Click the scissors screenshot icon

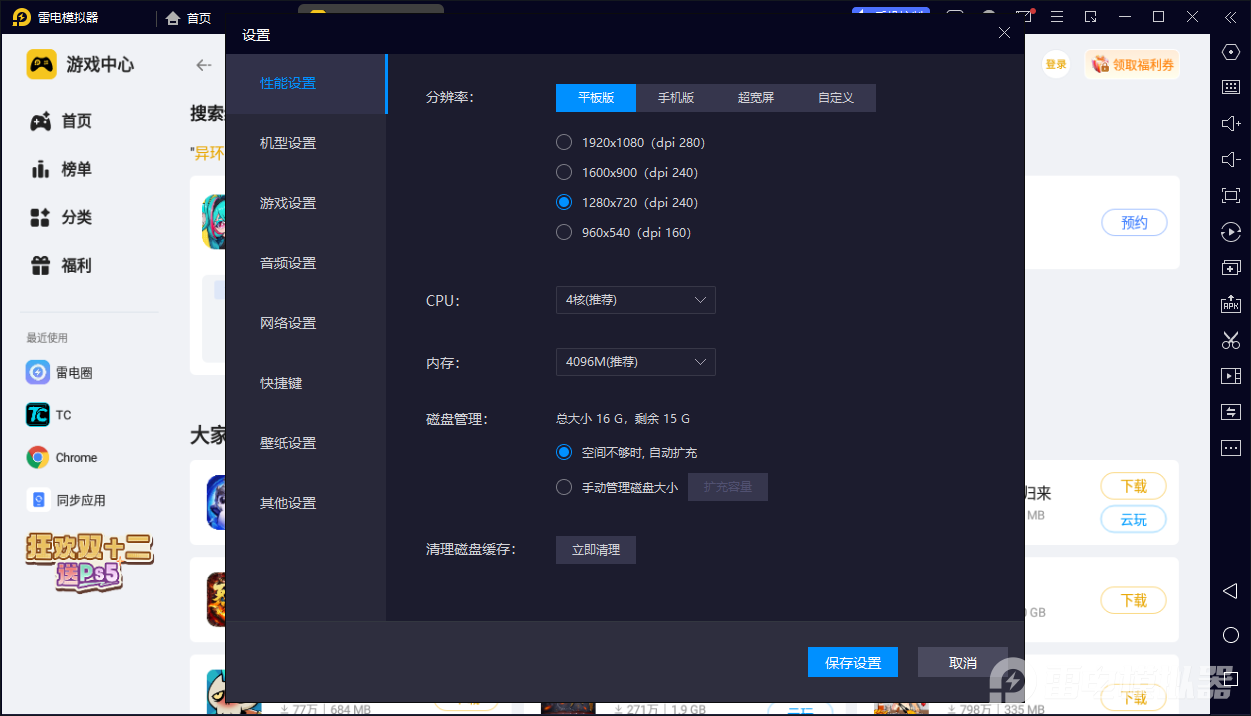[1231, 340]
